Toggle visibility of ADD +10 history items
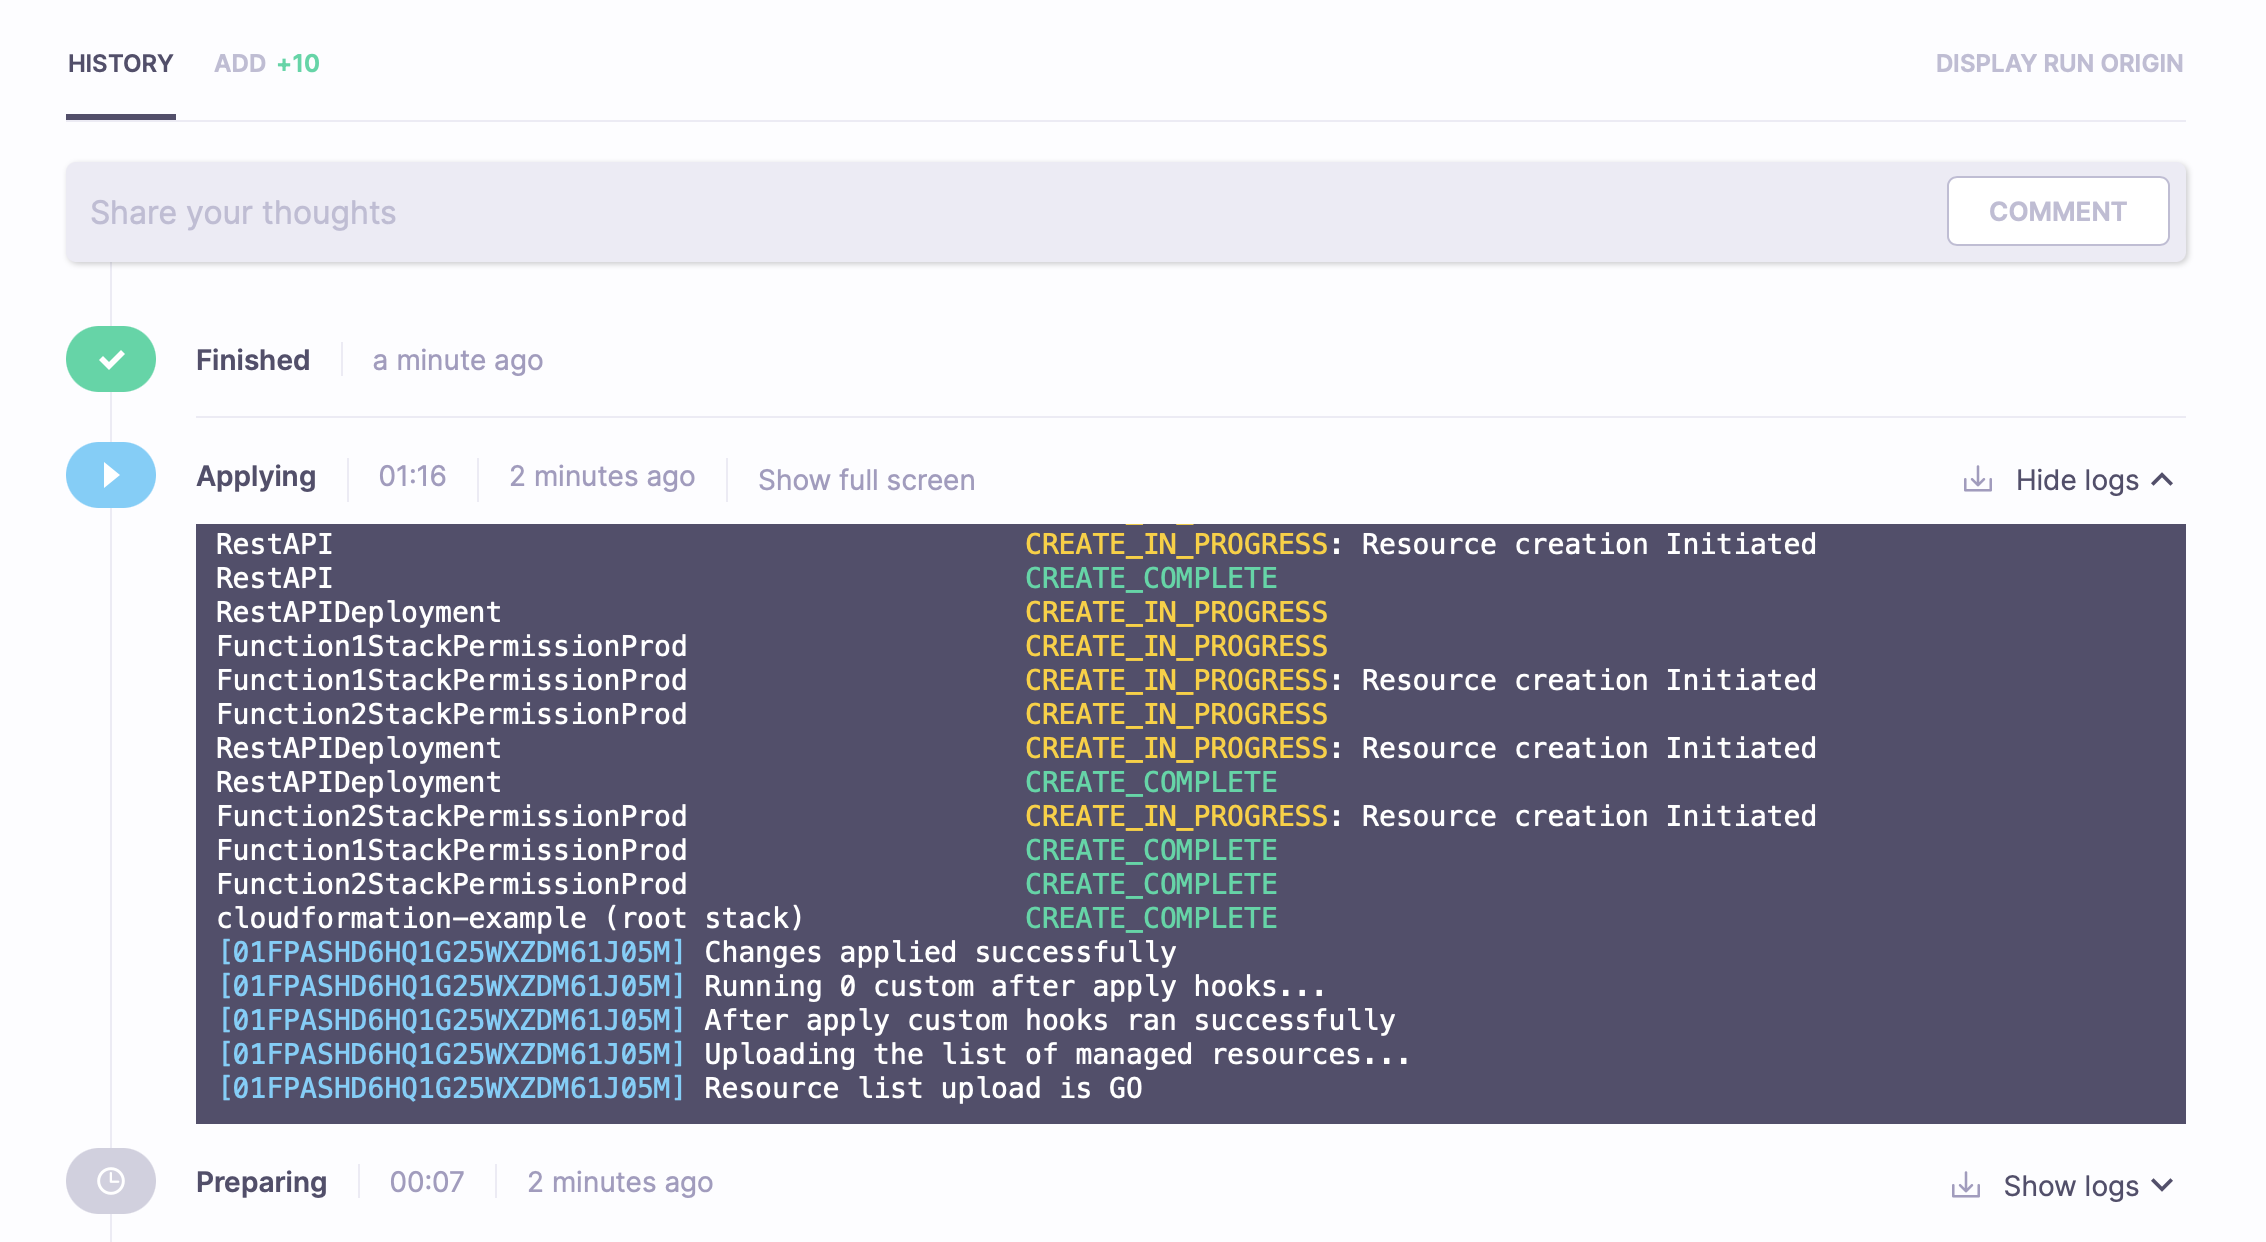The image size is (2266, 1242). 268,63
